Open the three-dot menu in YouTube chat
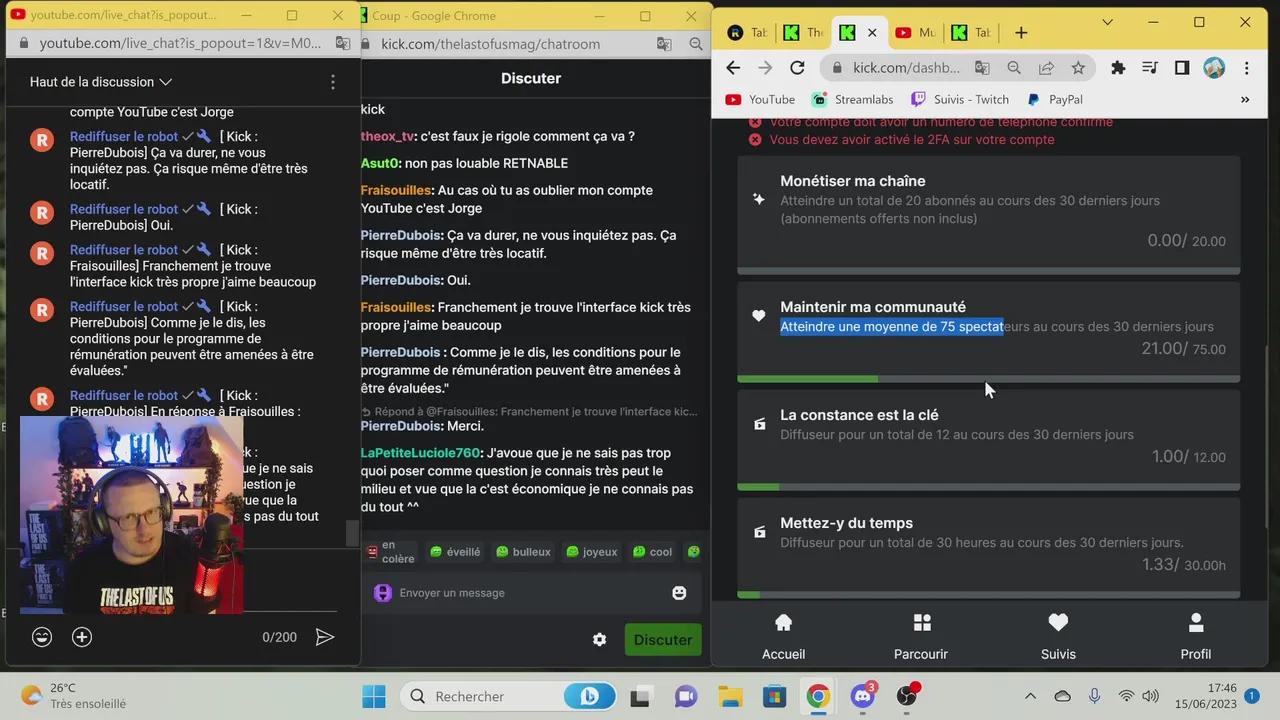This screenshot has width=1280, height=720. (333, 82)
